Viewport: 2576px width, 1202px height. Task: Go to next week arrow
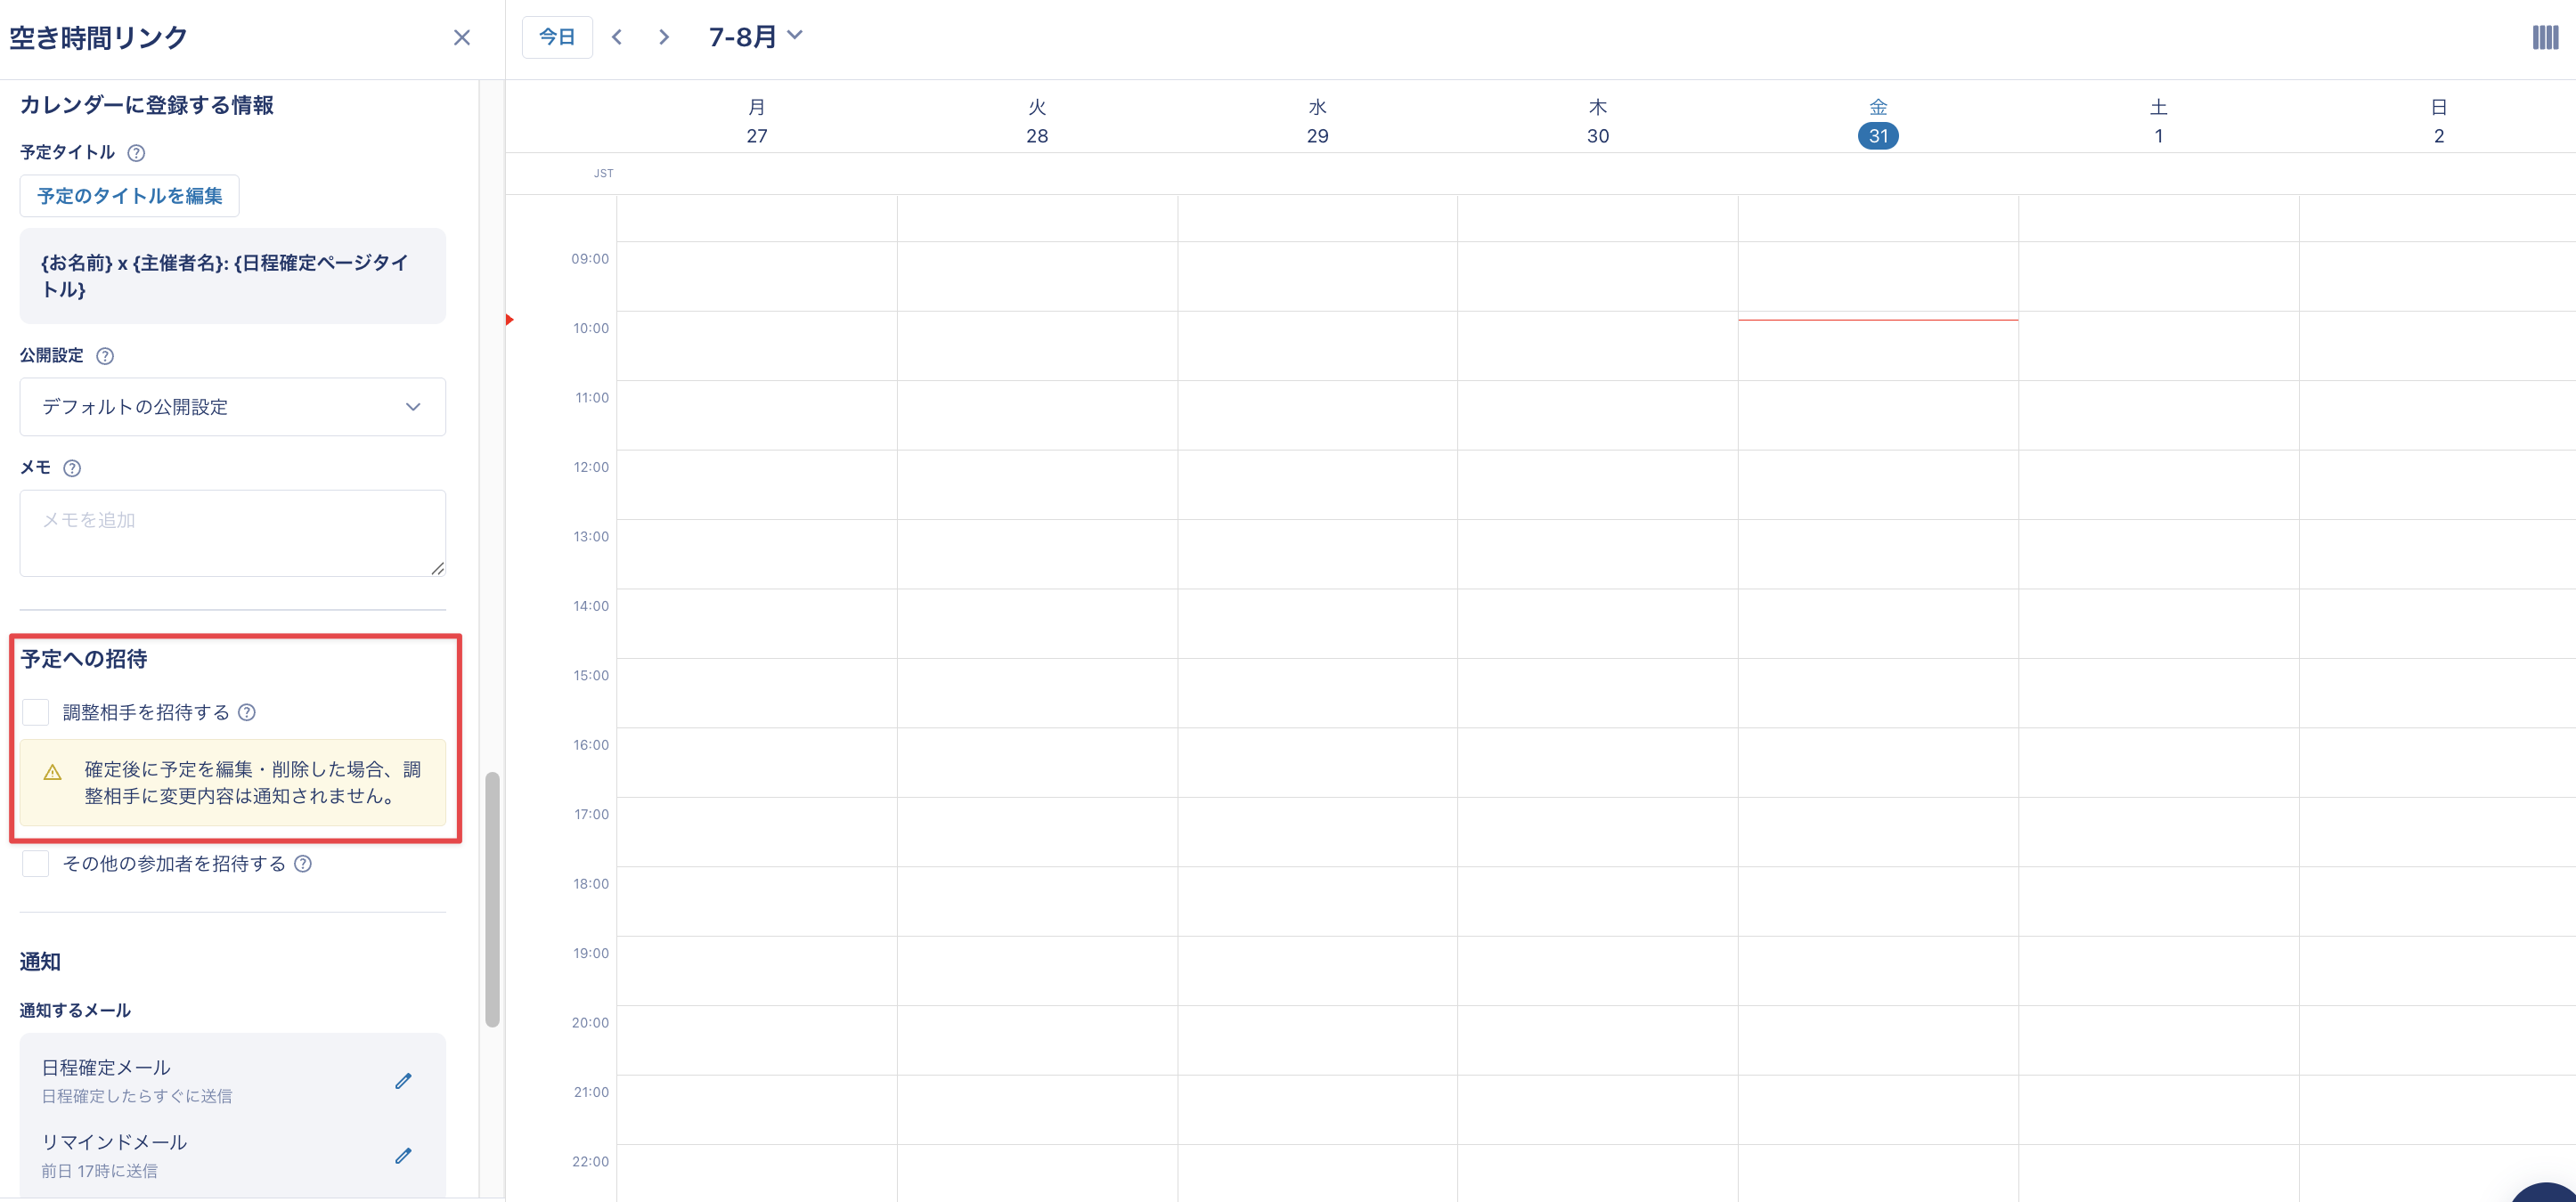[x=664, y=37]
